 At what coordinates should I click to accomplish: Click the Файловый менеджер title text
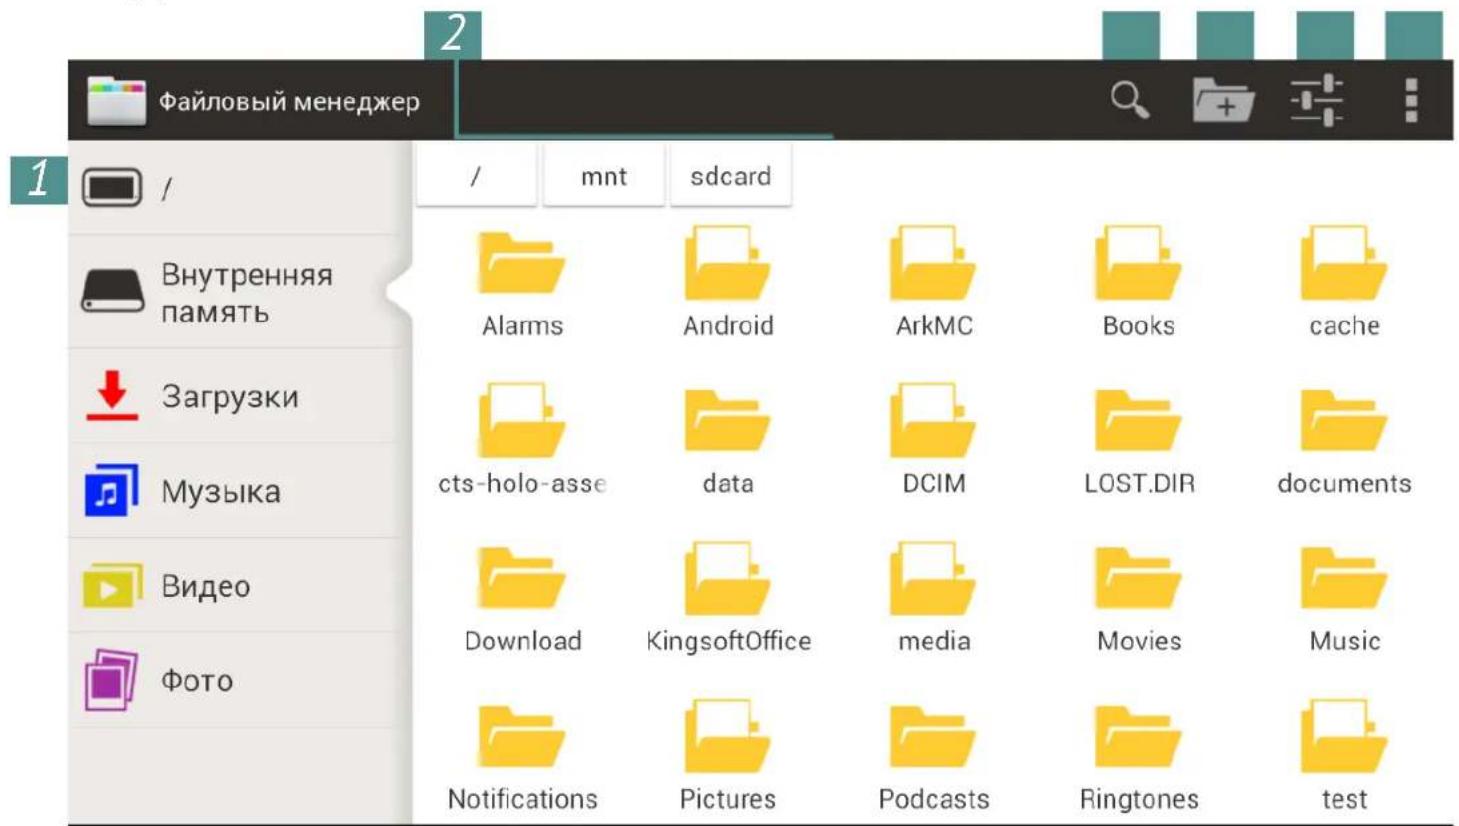point(289,102)
